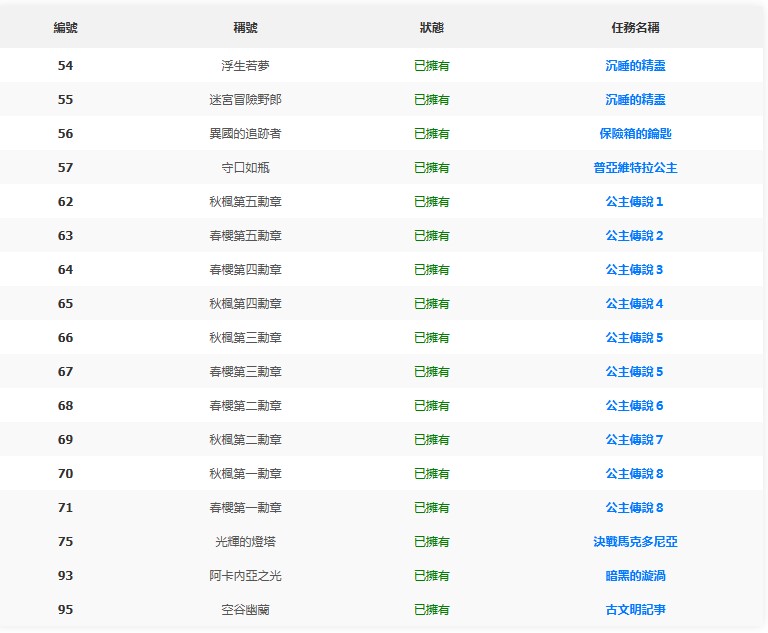Click 已擁有 status in the 空谷幽蘭 row
Image resolution: width=768 pixels, height=633 pixels.
(432, 610)
